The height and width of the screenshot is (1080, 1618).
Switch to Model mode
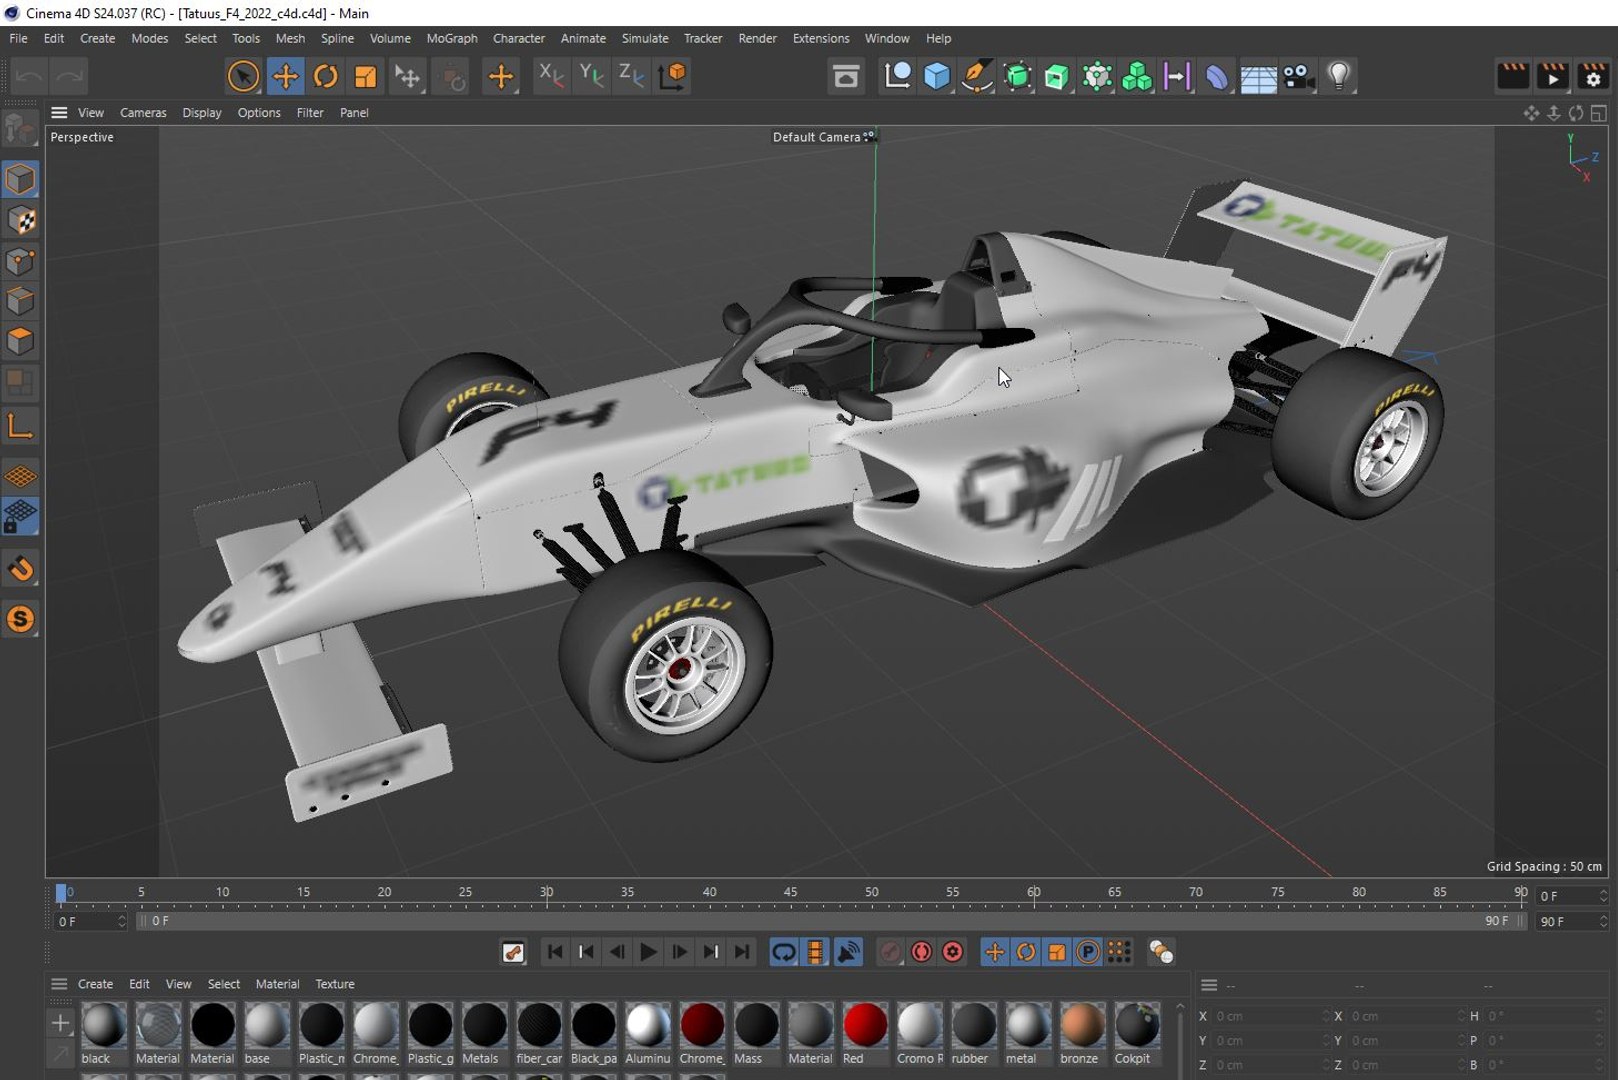coord(21,180)
